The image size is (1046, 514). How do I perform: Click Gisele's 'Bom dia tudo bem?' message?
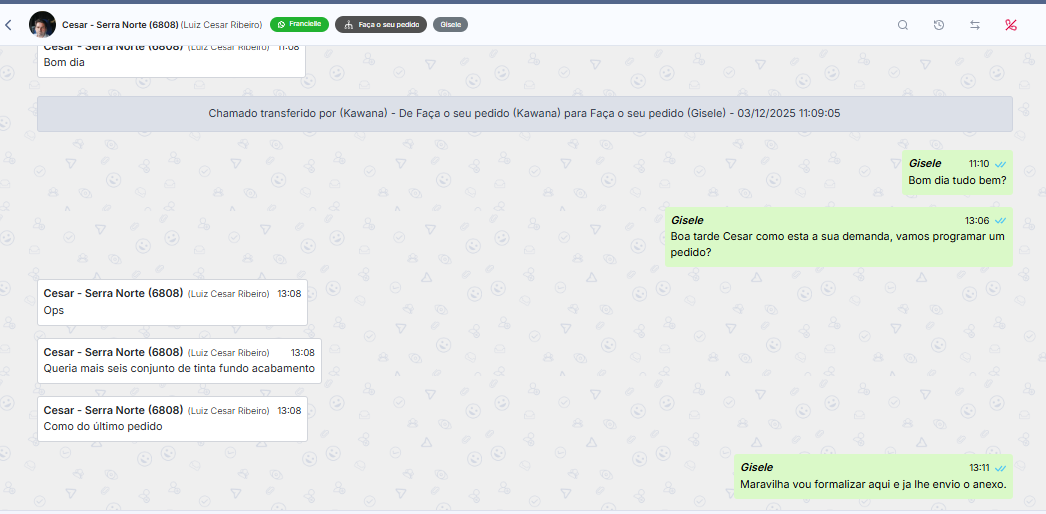956,181
